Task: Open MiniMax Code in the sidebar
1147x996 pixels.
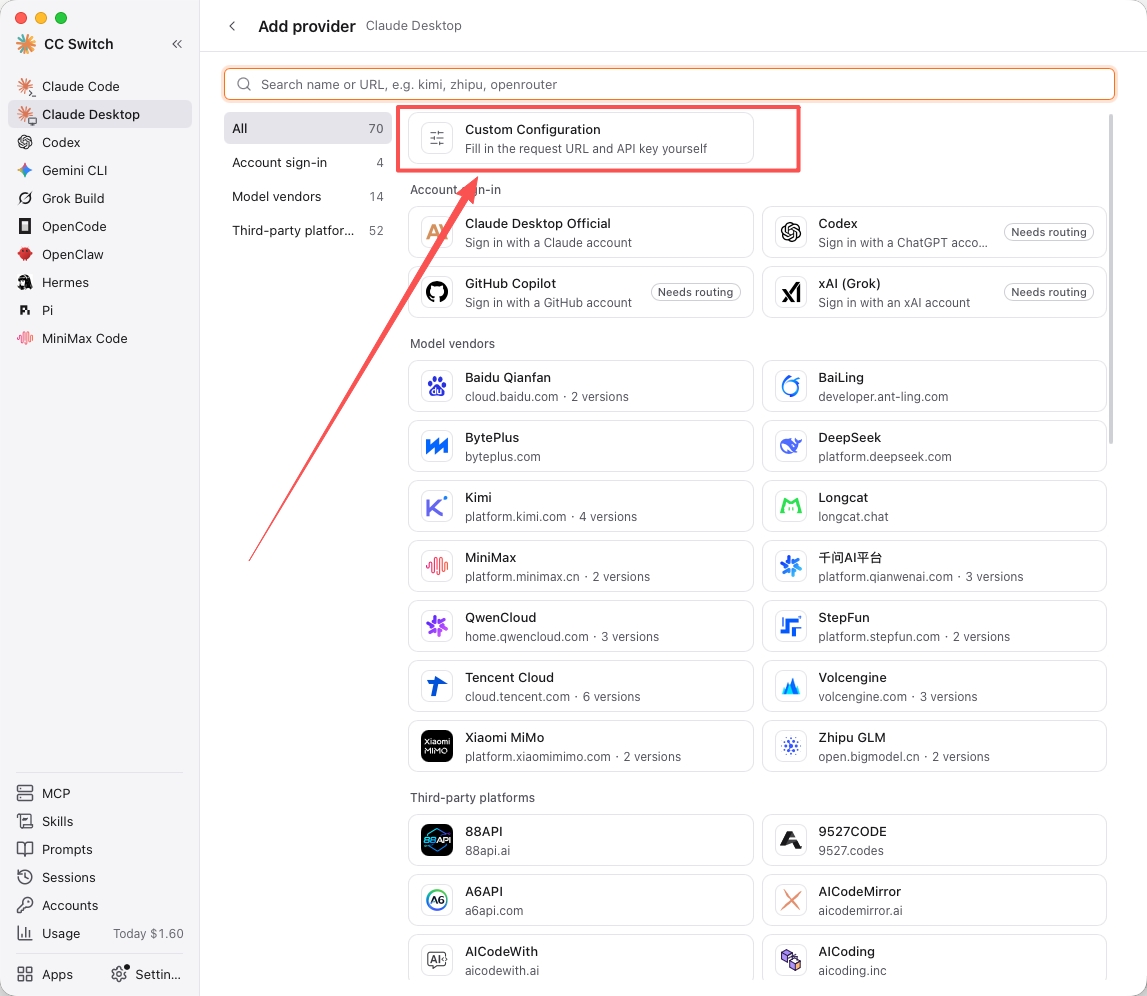Action: coord(99,339)
